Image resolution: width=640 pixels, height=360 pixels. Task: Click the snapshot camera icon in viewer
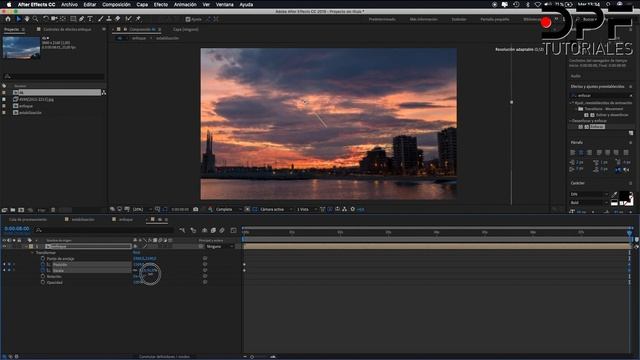click(x=196, y=209)
